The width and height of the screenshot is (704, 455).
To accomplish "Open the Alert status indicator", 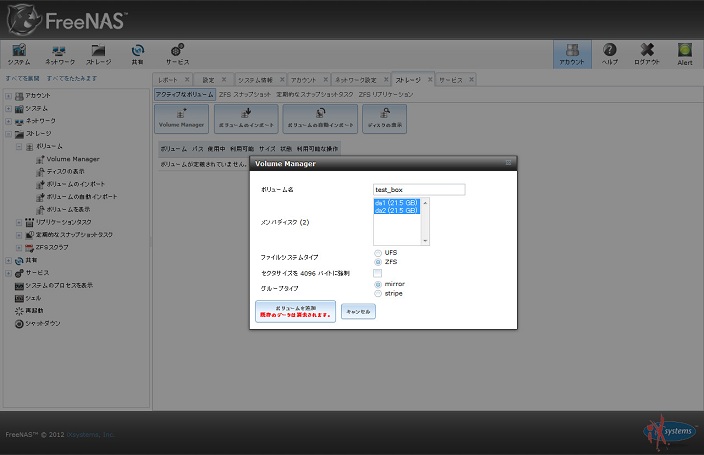I will click(x=685, y=54).
